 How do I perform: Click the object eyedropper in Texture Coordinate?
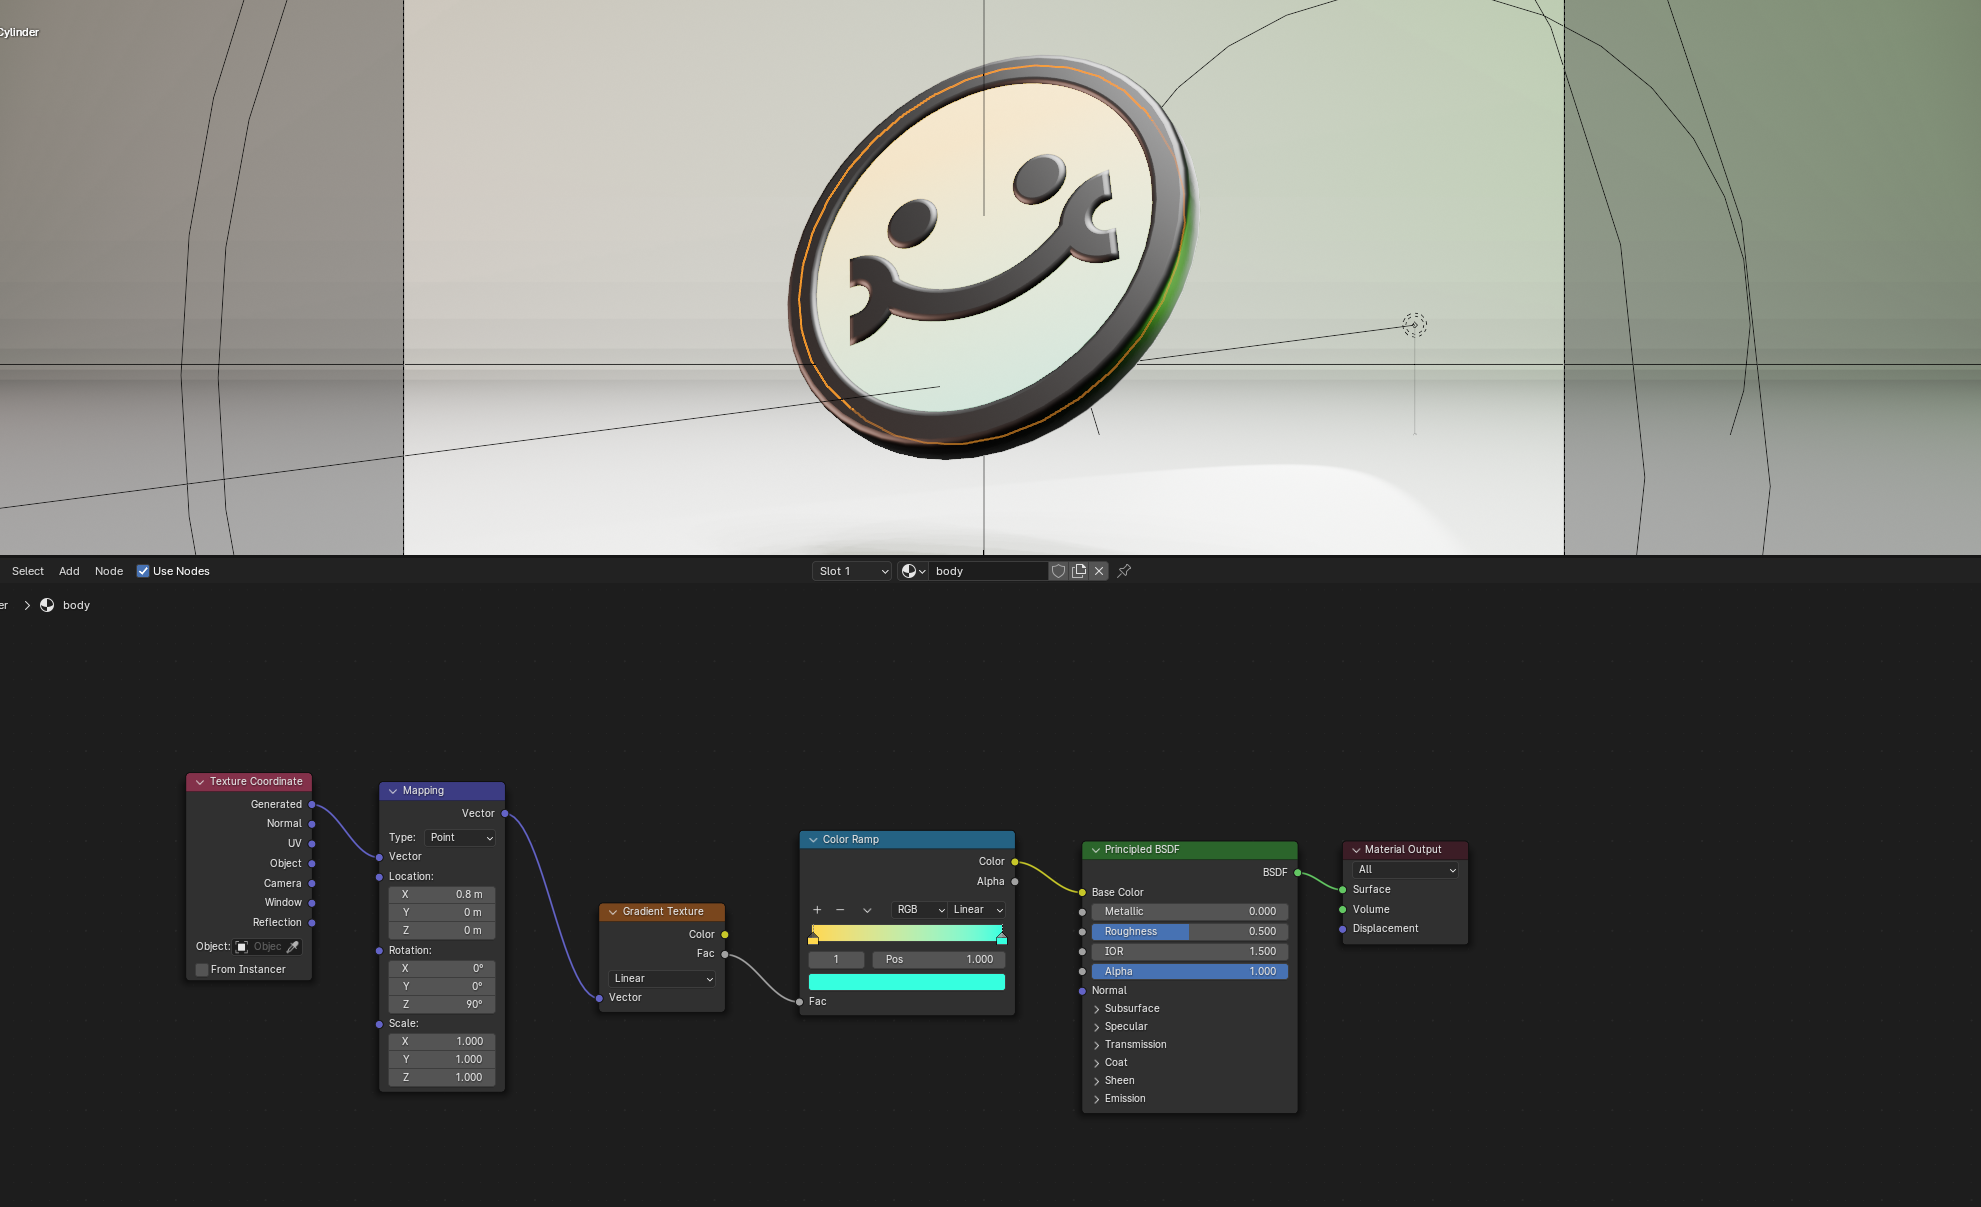pyautogui.click(x=293, y=947)
